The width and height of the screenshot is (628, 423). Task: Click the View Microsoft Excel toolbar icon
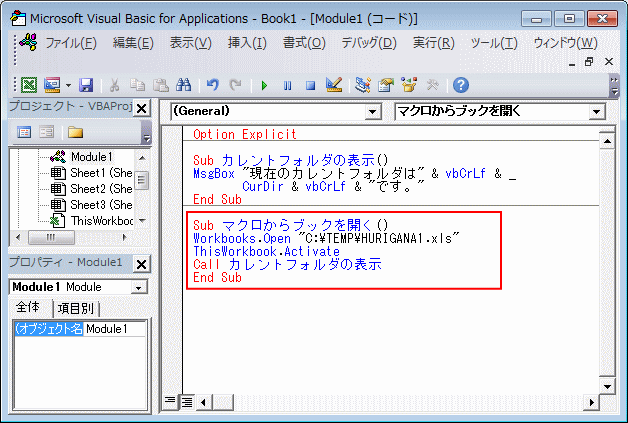pyautogui.click(x=29, y=85)
